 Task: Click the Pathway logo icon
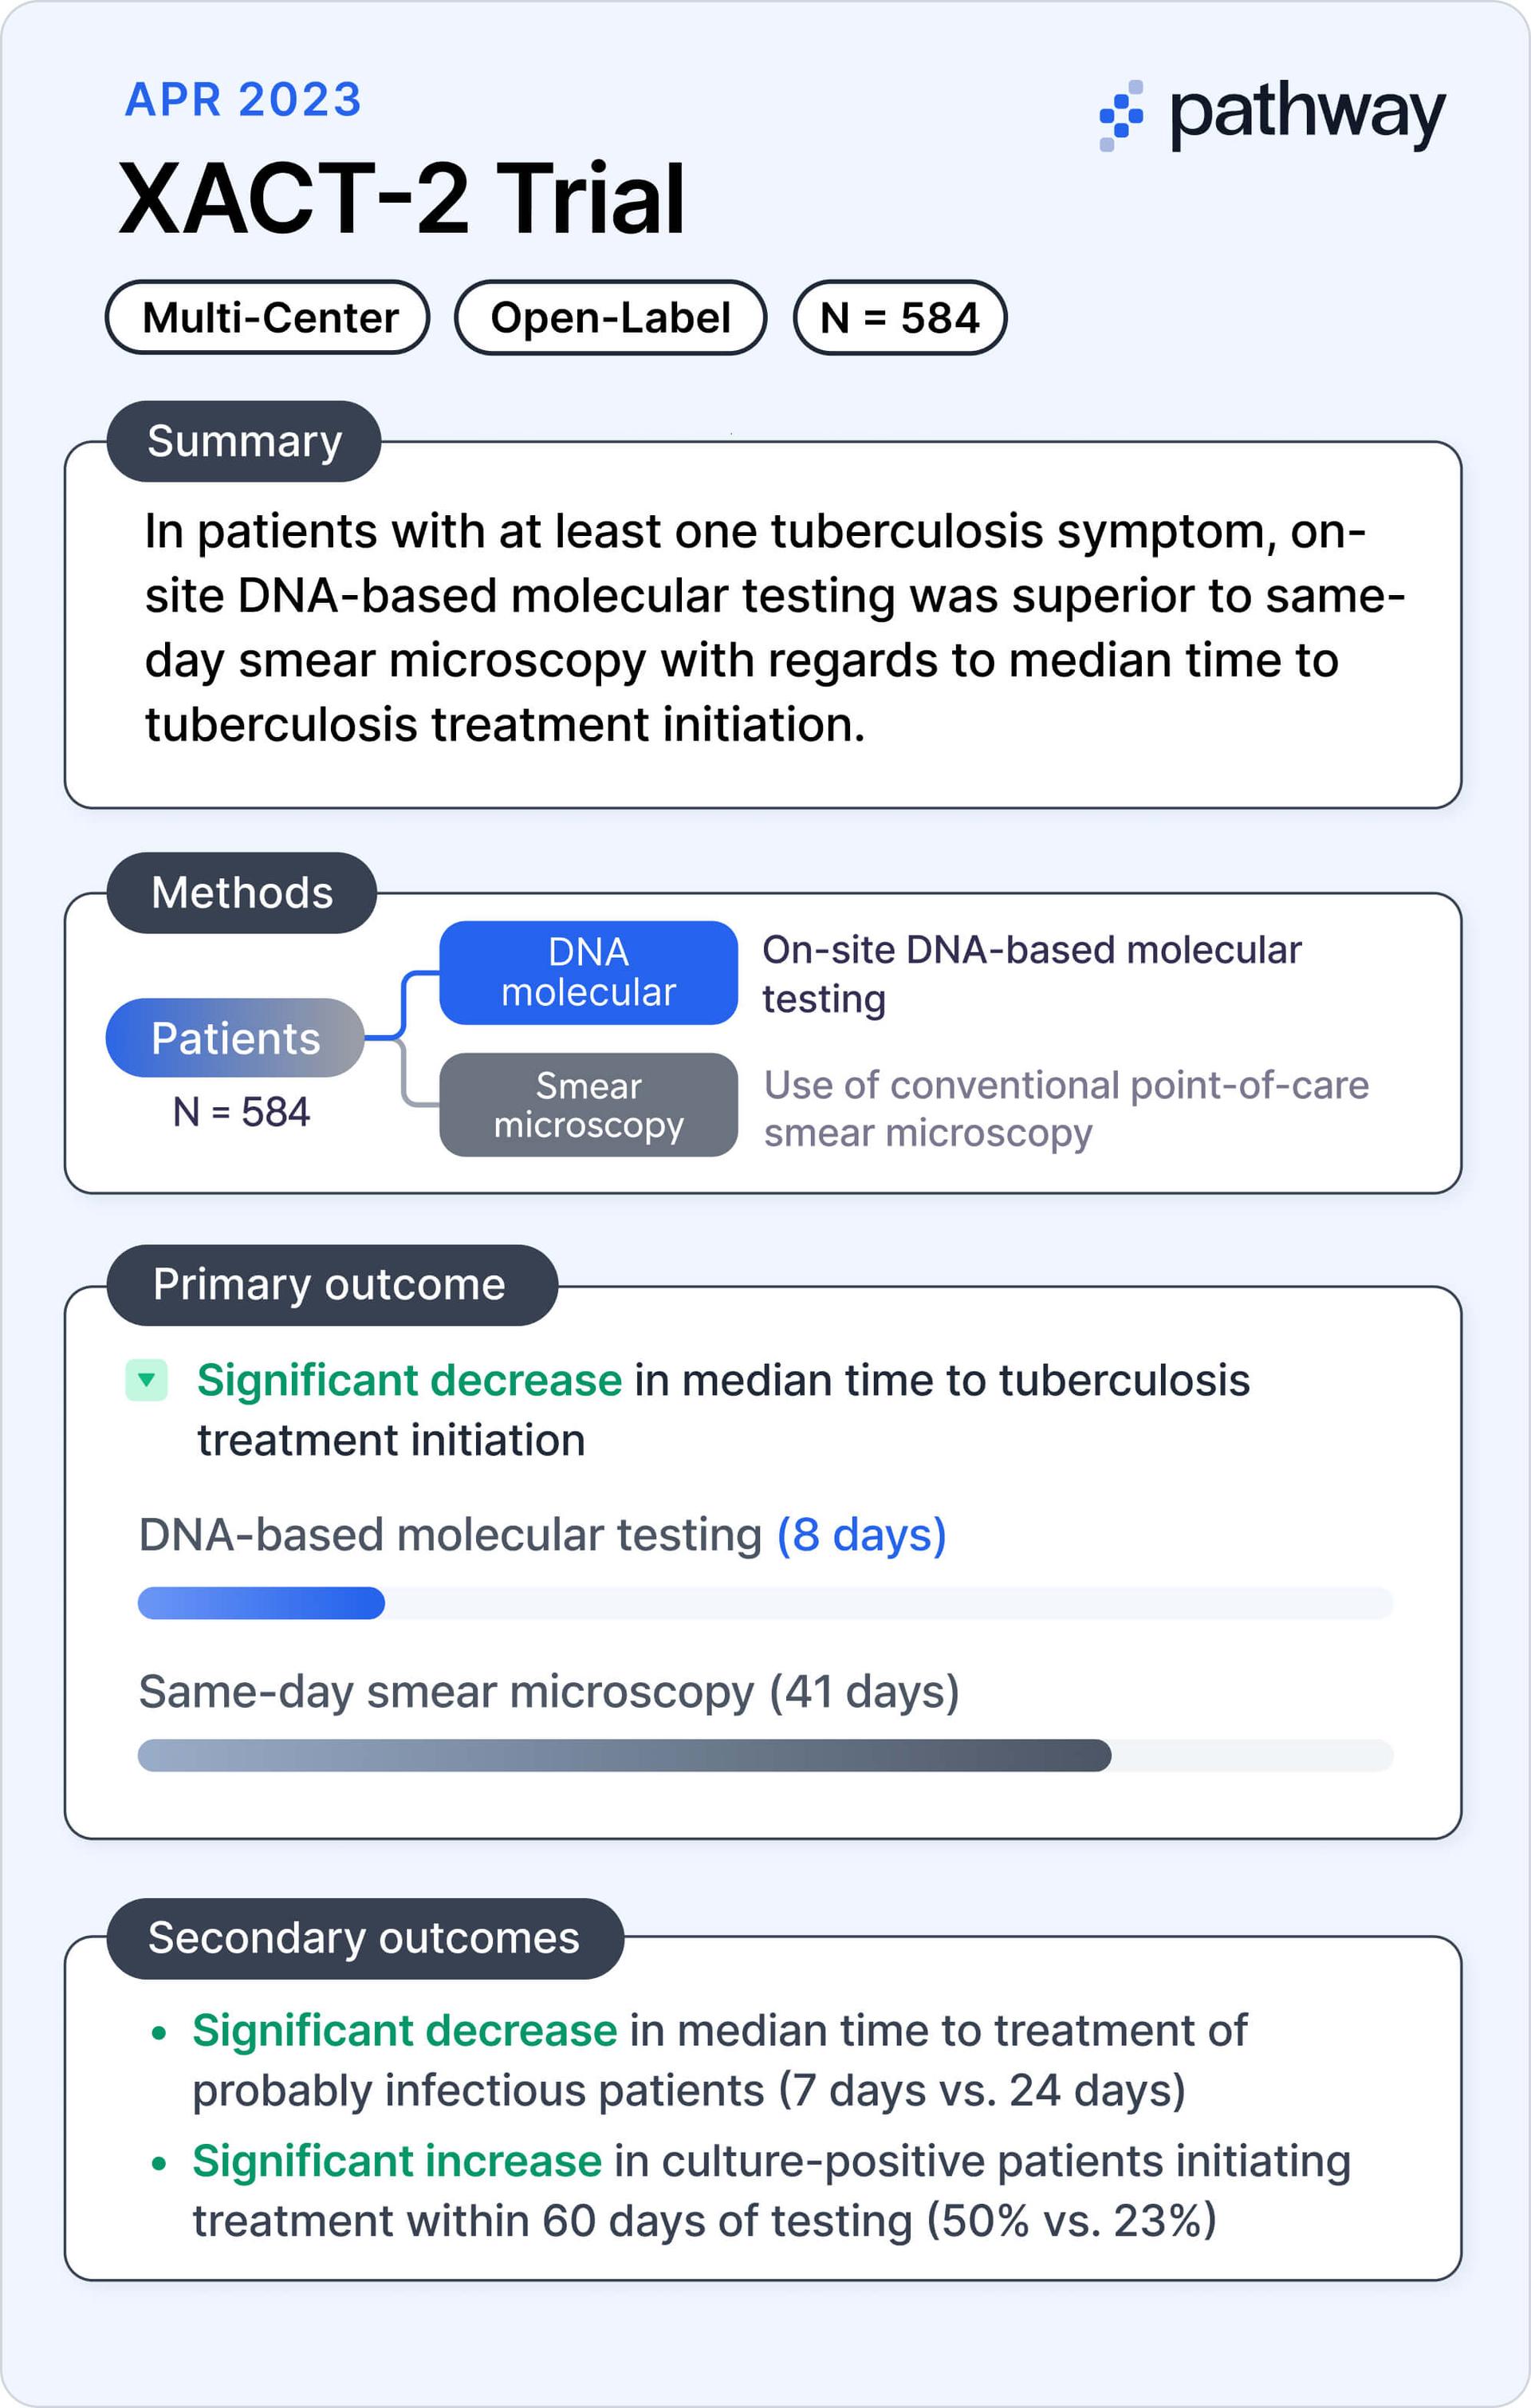(x=1121, y=116)
